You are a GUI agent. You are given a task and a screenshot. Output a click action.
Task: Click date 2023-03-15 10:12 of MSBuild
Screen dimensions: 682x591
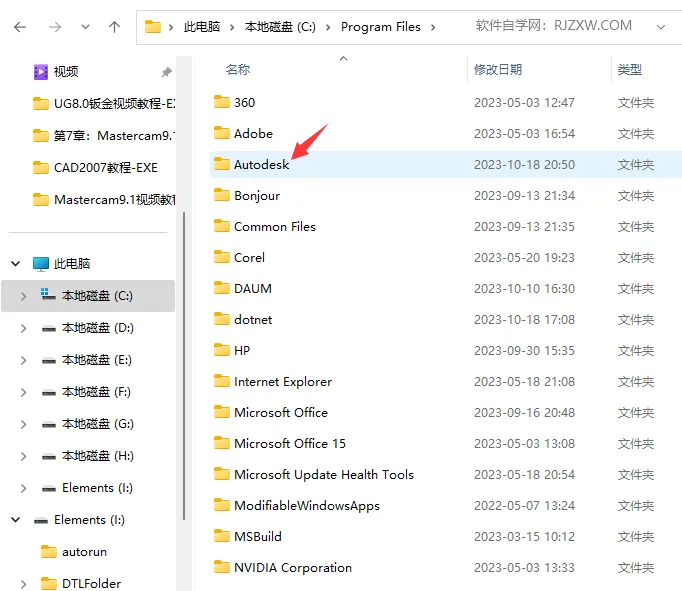[x=525, y=537]
